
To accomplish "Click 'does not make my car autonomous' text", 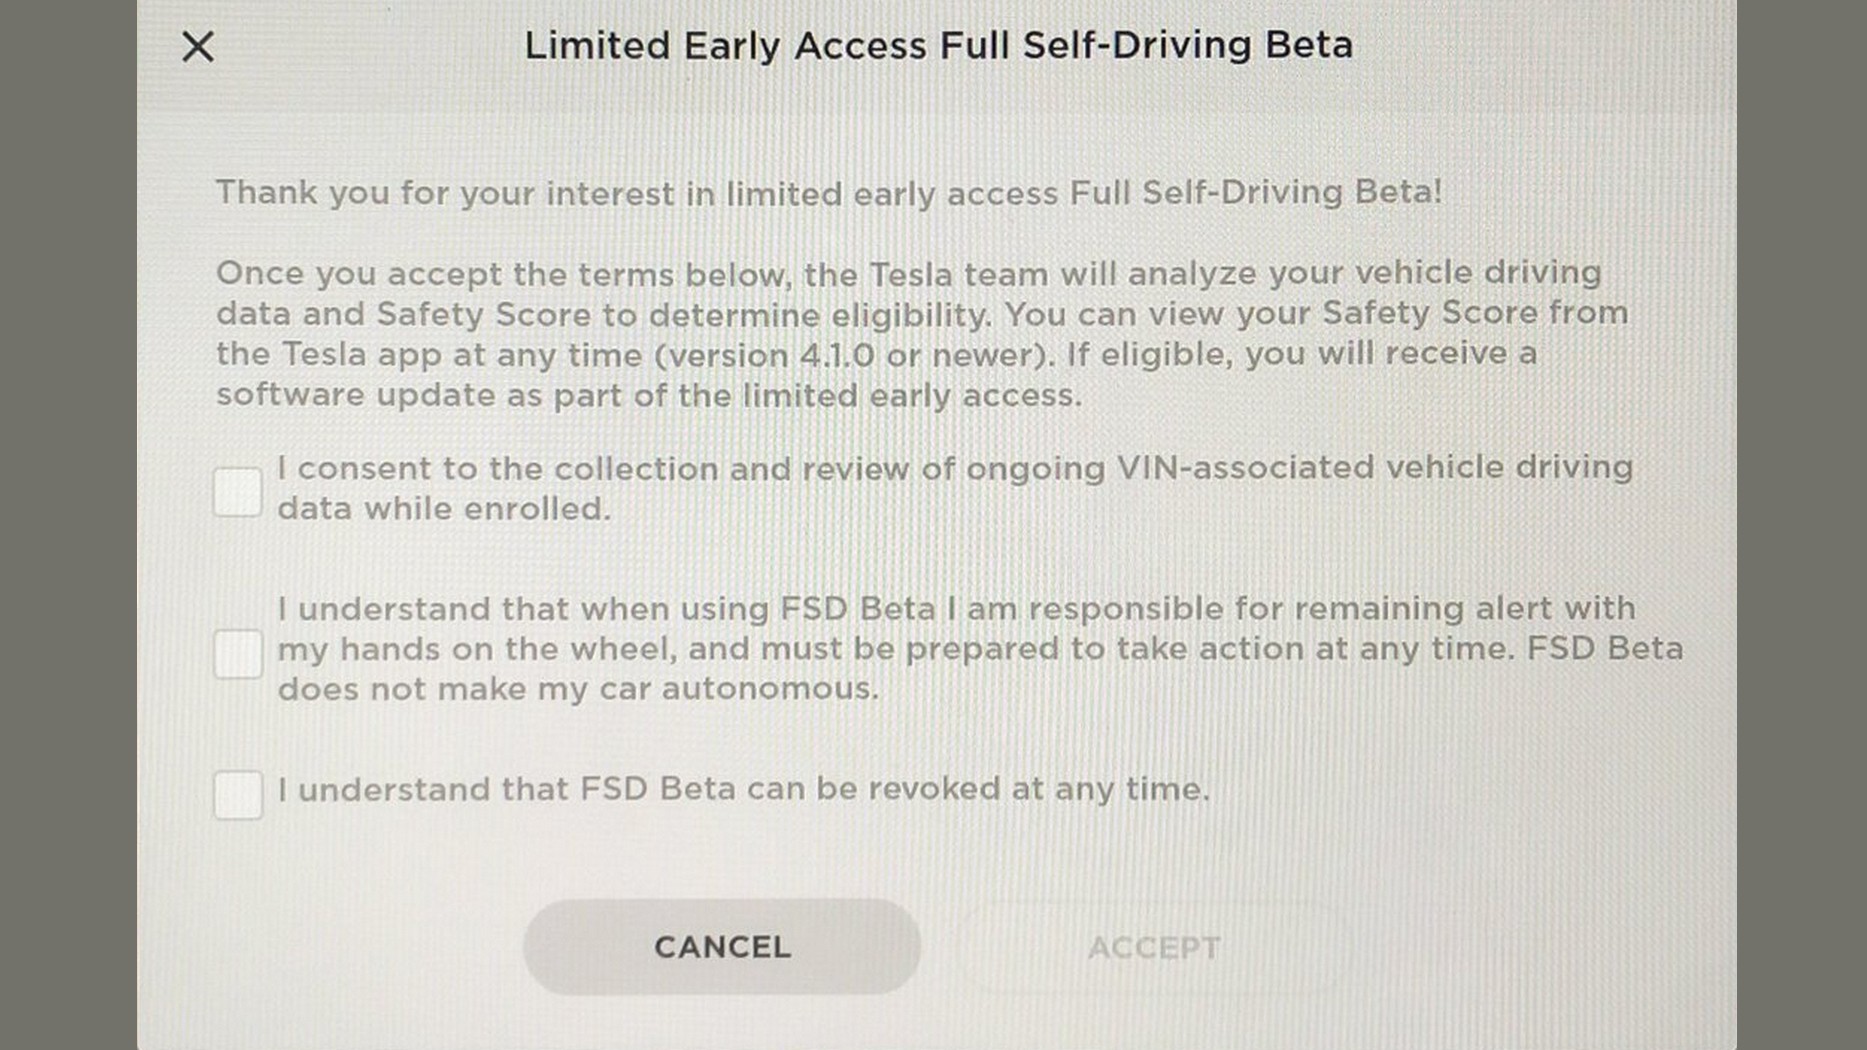I will [578, 688].
